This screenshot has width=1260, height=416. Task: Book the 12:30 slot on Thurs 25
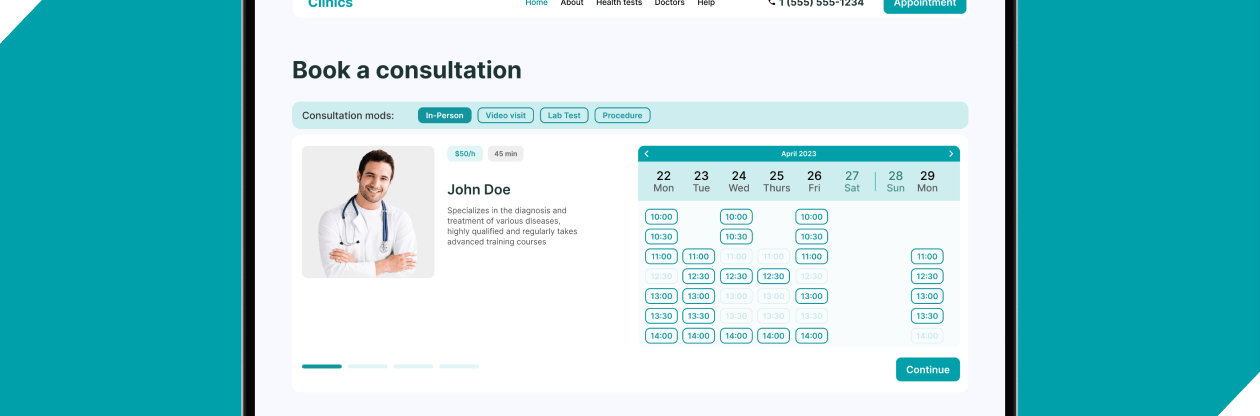pyautogui.click(x=774, y=277)
